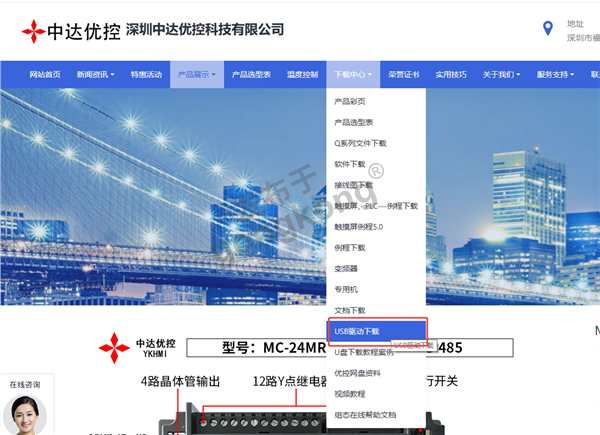Screen dimensions: 600x435
Task: Select 变频器 in the download menu
Action: click(346, 269)
